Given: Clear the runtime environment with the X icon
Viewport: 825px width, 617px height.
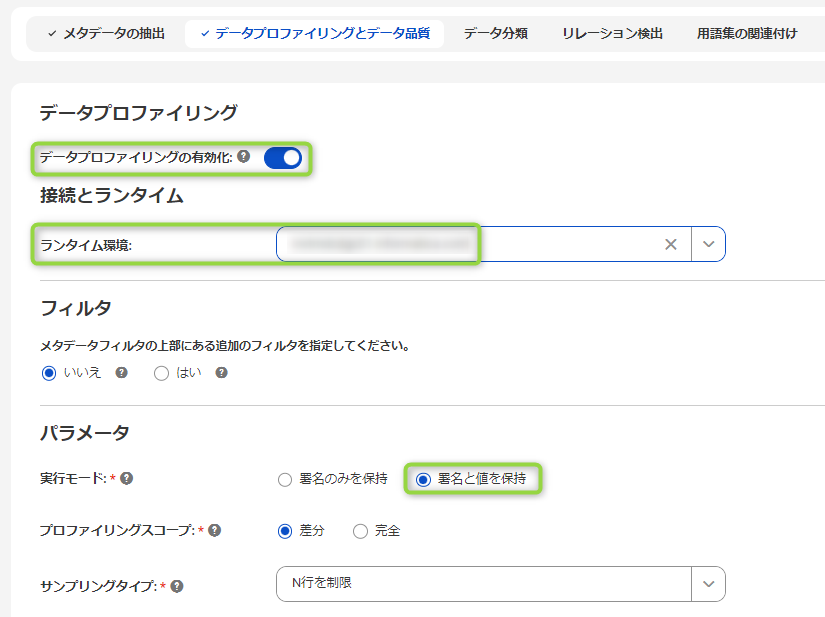Looking at the screenshot, I should (x=670, y=243).
